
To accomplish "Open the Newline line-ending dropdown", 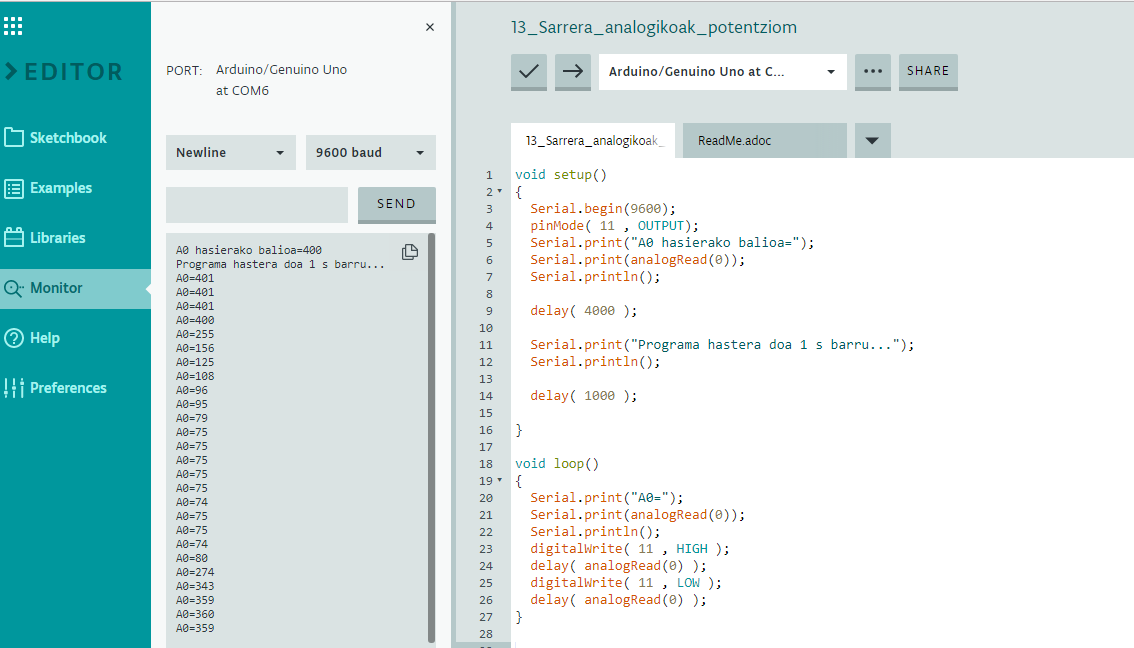I will 231,153.
